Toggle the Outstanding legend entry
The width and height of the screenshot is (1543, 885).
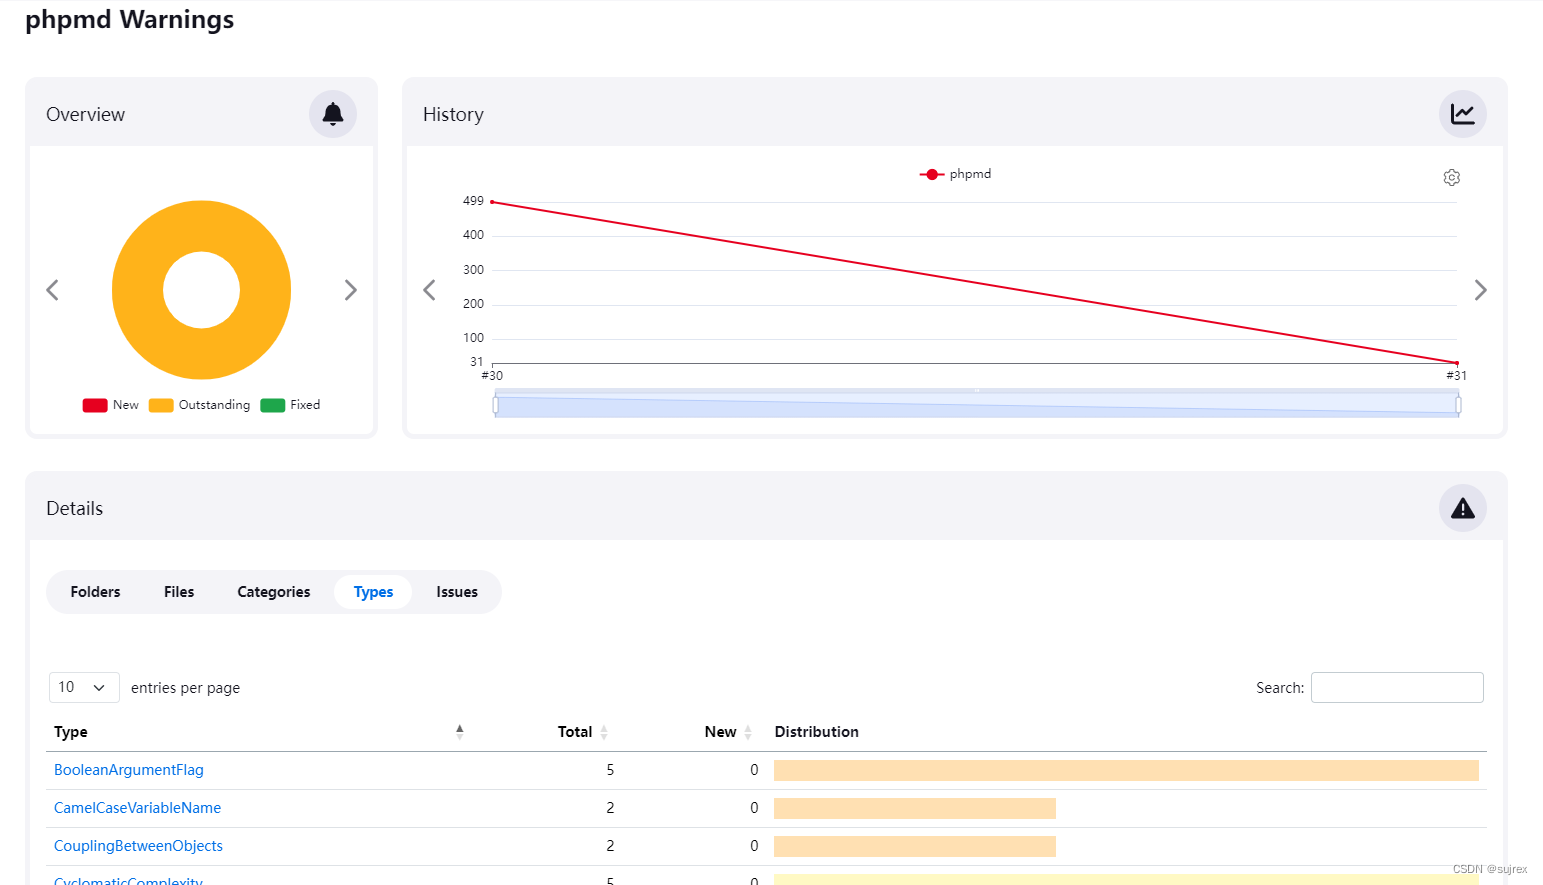pyautogui.click(x=200, y=405)
